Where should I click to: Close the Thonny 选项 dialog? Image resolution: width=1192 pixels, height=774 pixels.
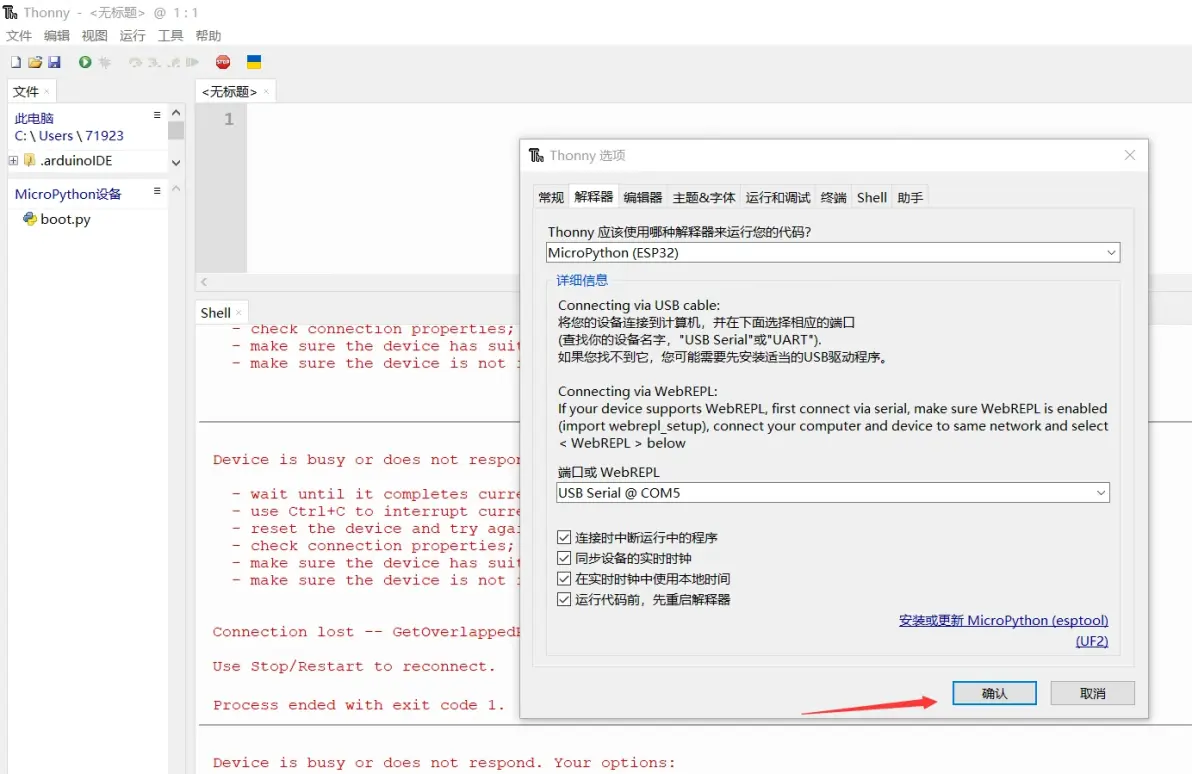[x=1130, y=155]
